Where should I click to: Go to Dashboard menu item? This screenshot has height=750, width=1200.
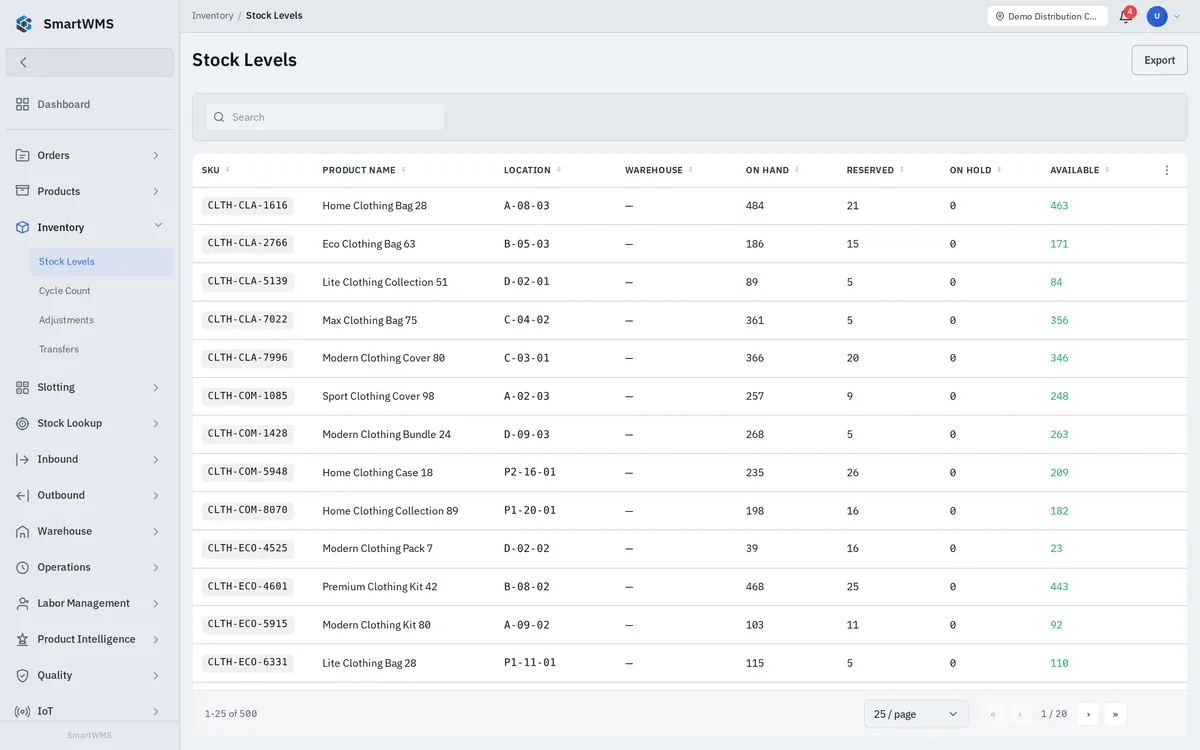89,104
